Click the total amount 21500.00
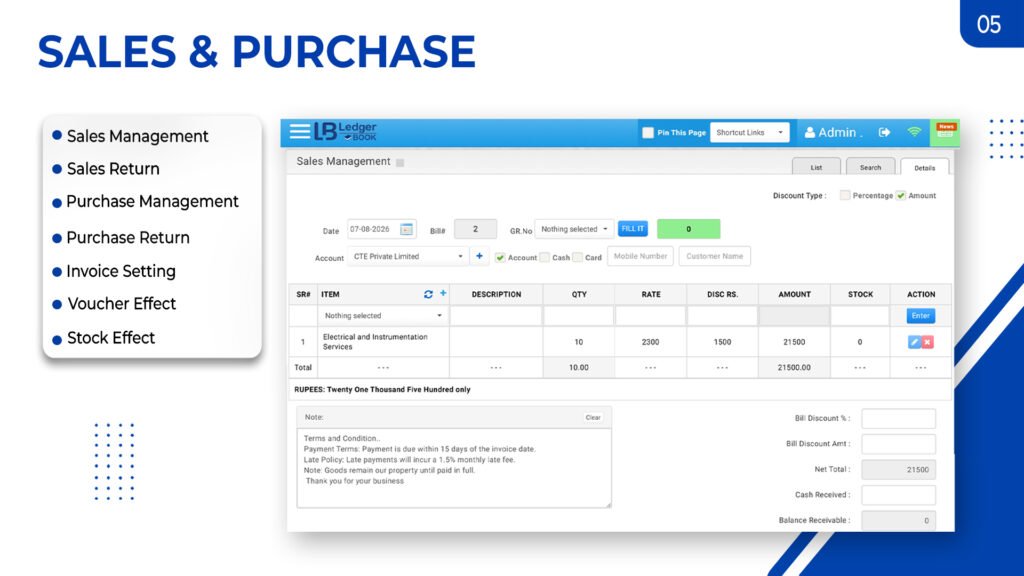 [x=794, y=368]
